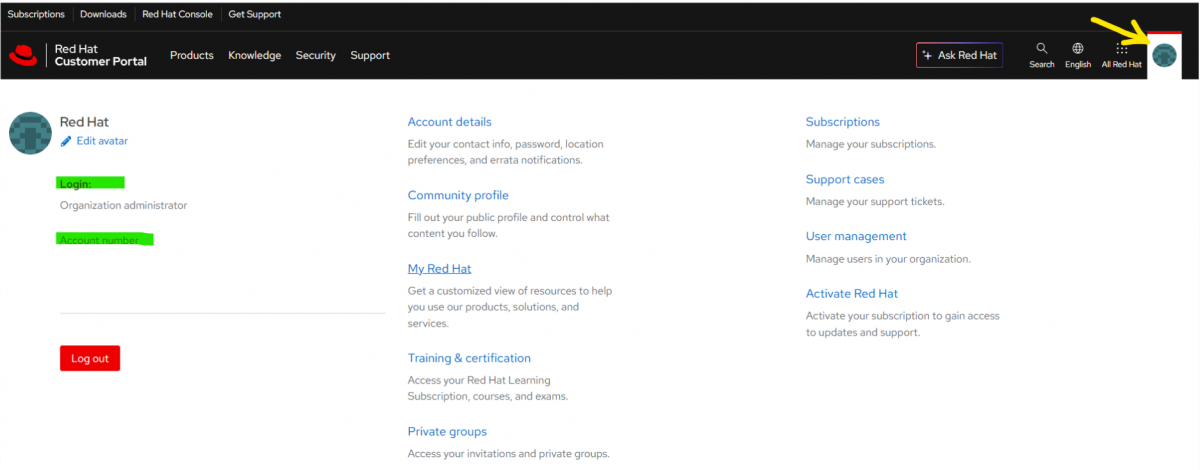This screenshot has height=470, width=1200.
Task: Click the Red Hat logo icon
Action: pos(23,56)
